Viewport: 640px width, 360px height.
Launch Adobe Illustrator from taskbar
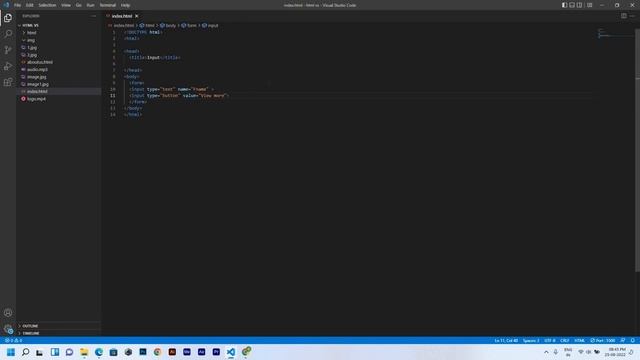click(172, 352)
